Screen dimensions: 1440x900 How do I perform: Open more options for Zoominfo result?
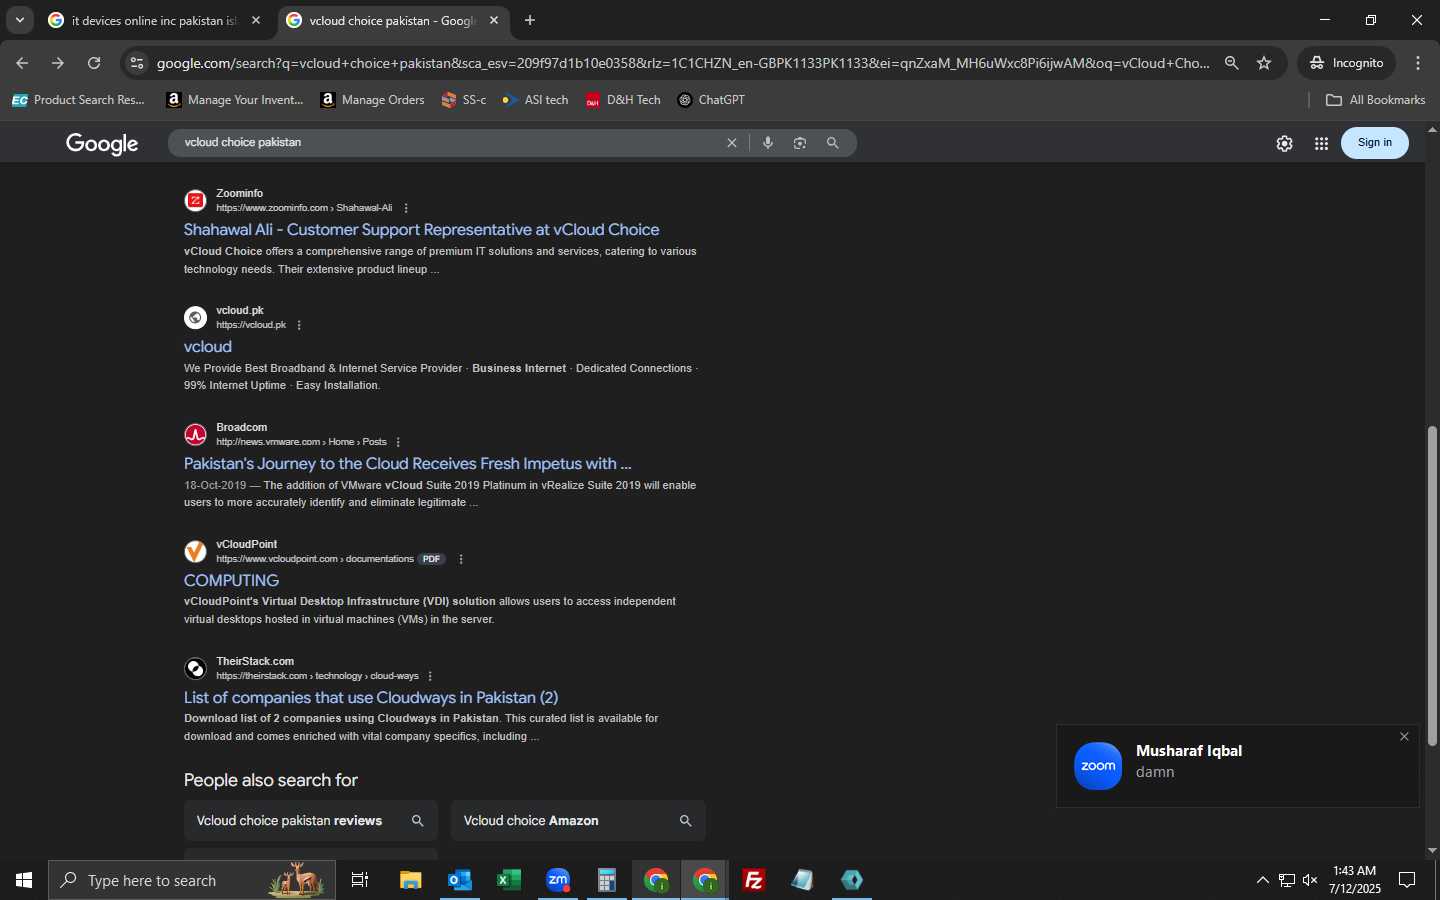[x=406, y=208]
